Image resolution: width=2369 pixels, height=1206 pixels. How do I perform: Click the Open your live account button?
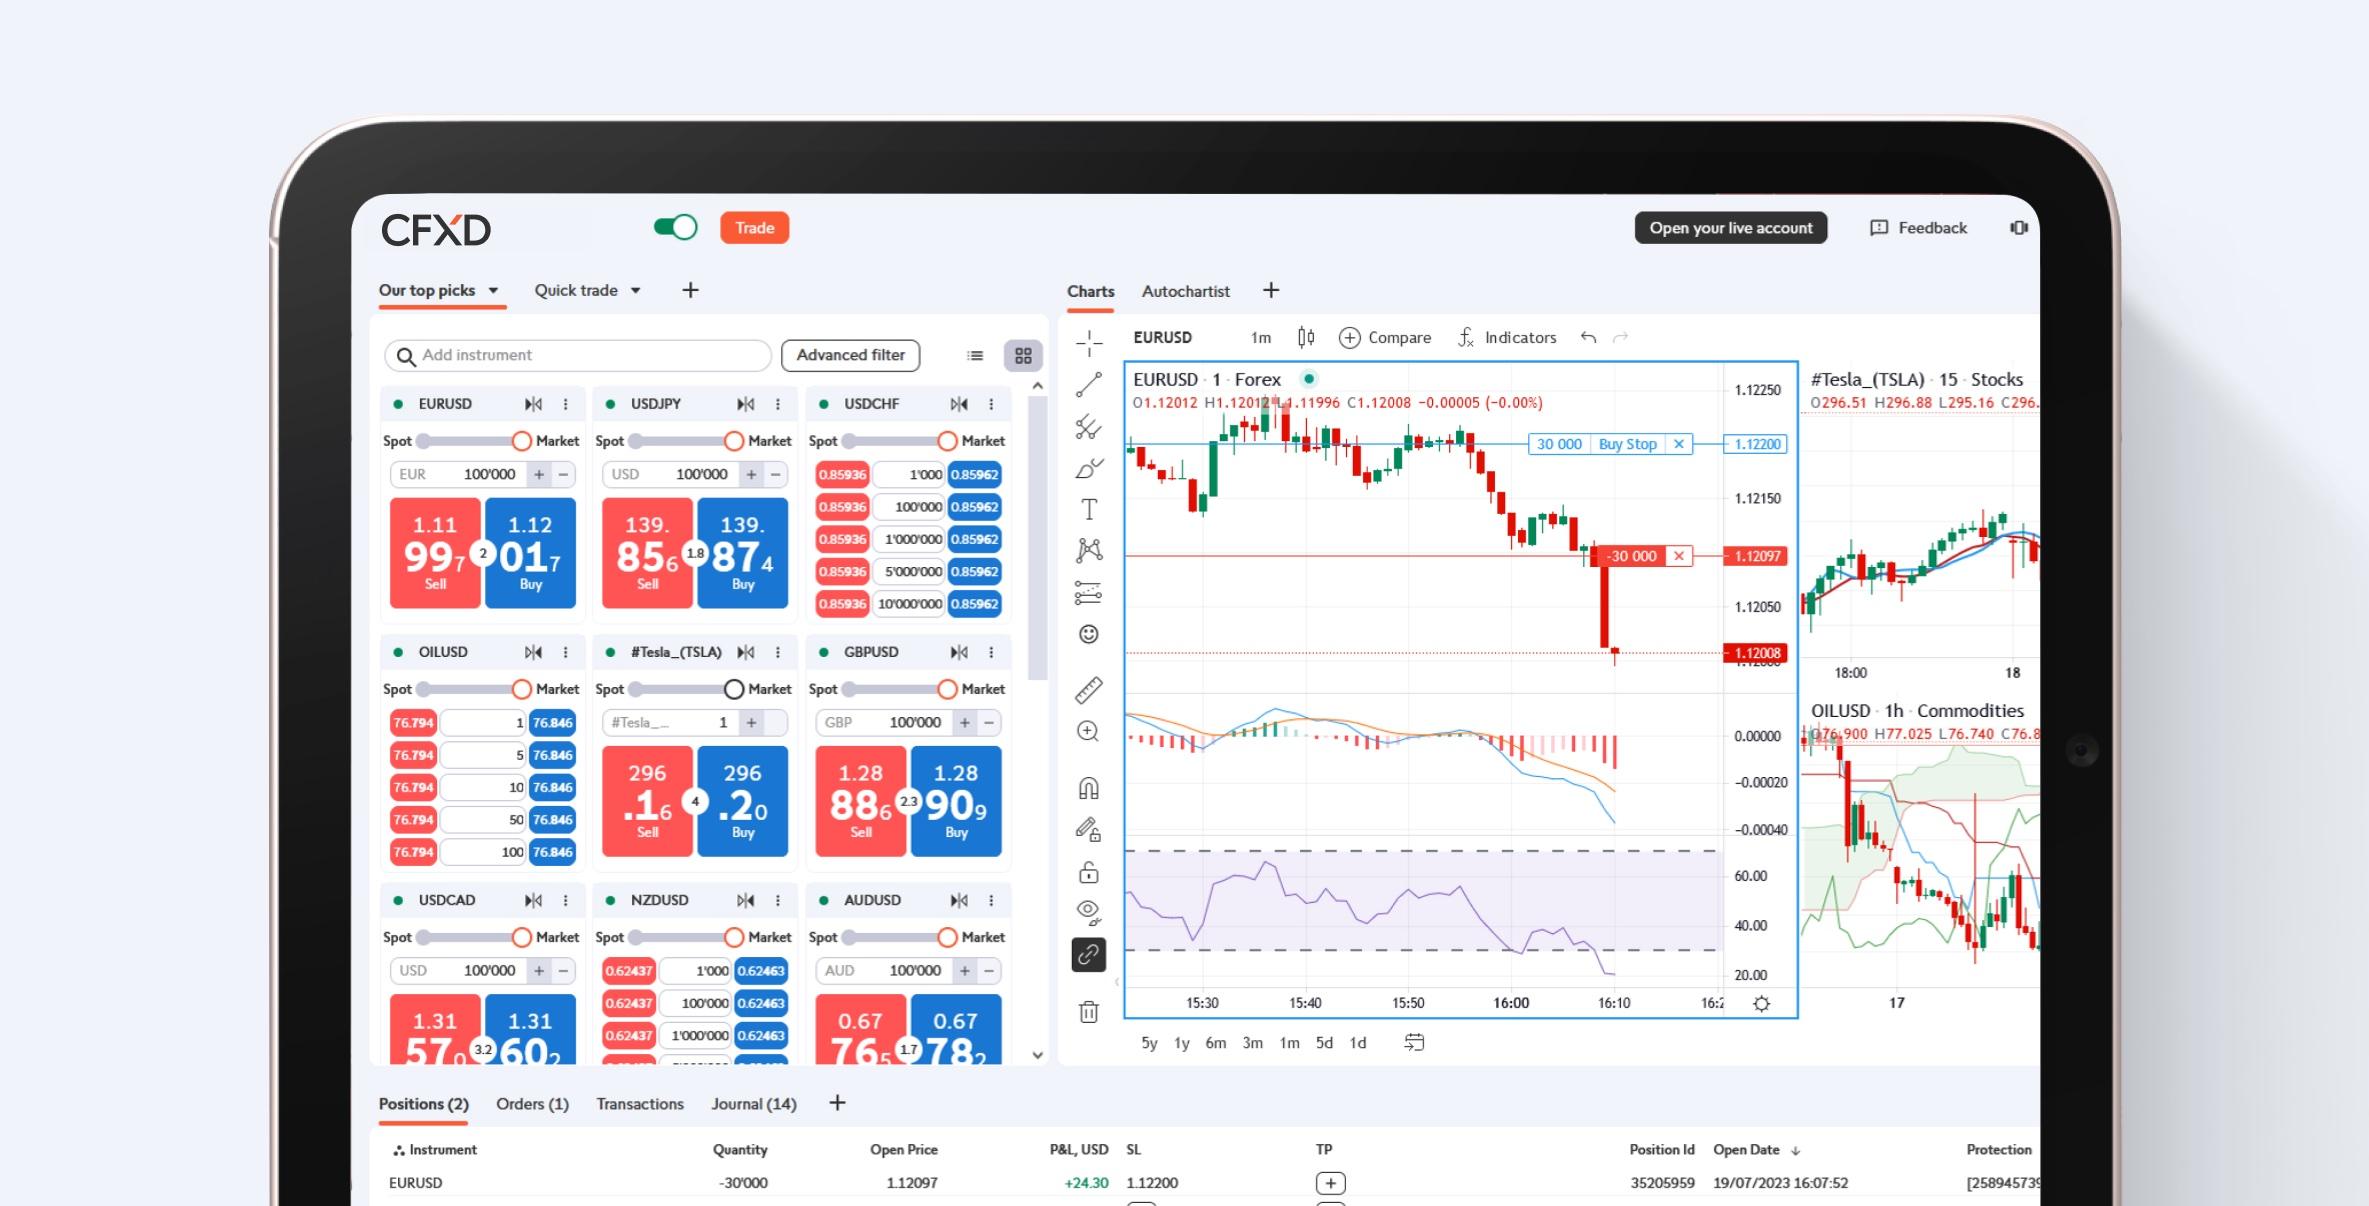pyautogui.click(x=1730, y=227)
